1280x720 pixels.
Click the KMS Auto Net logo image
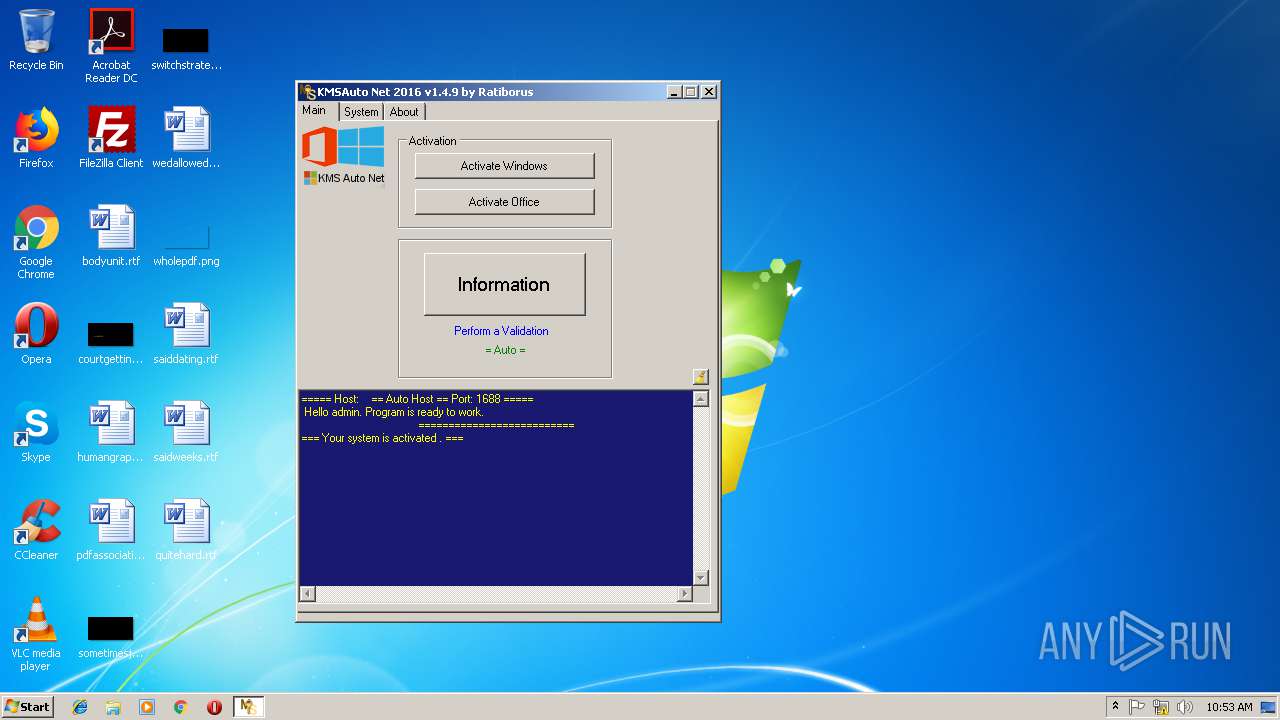pos(343,156)
